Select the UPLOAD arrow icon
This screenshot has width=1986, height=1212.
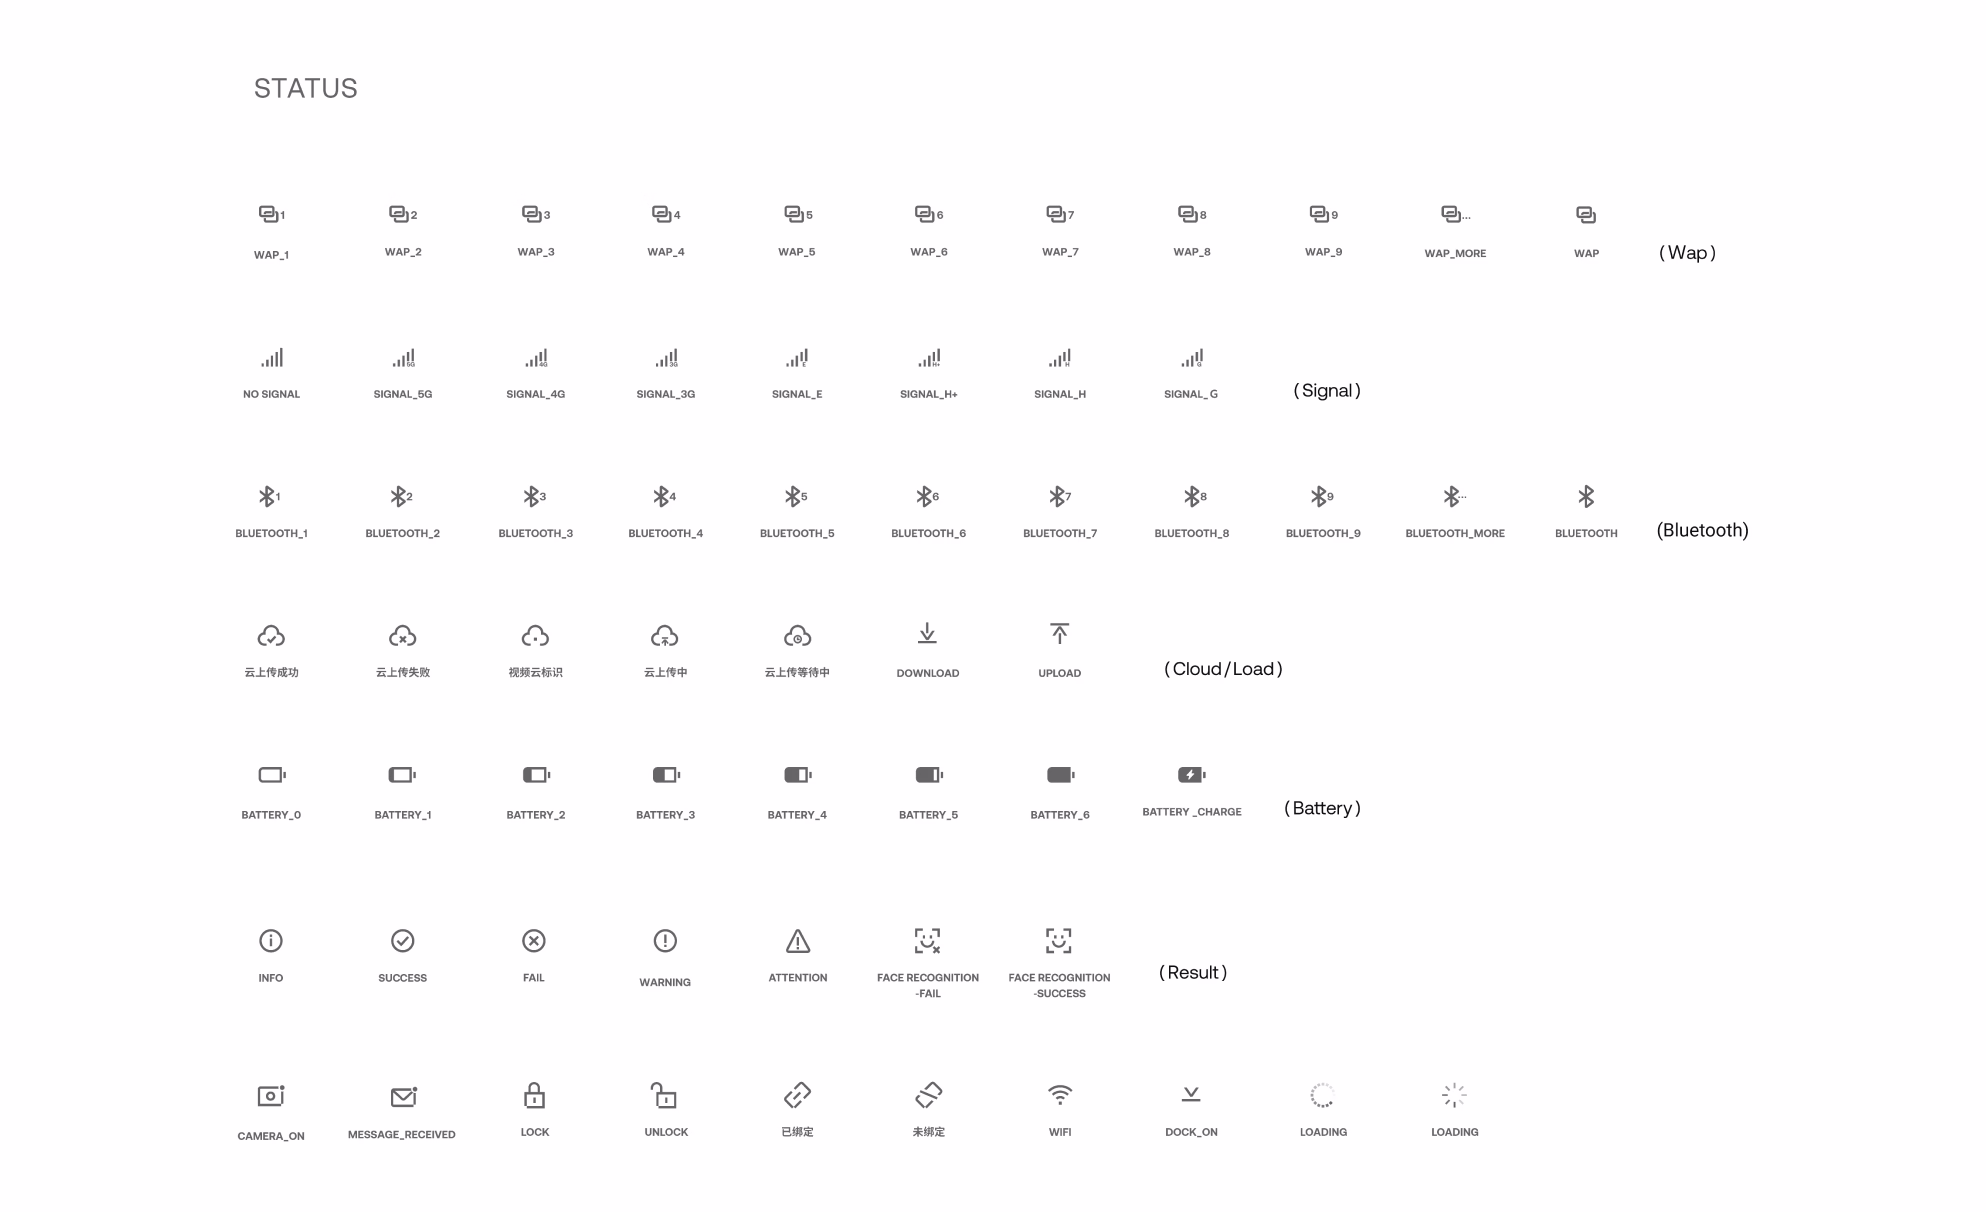point(1060,633)
